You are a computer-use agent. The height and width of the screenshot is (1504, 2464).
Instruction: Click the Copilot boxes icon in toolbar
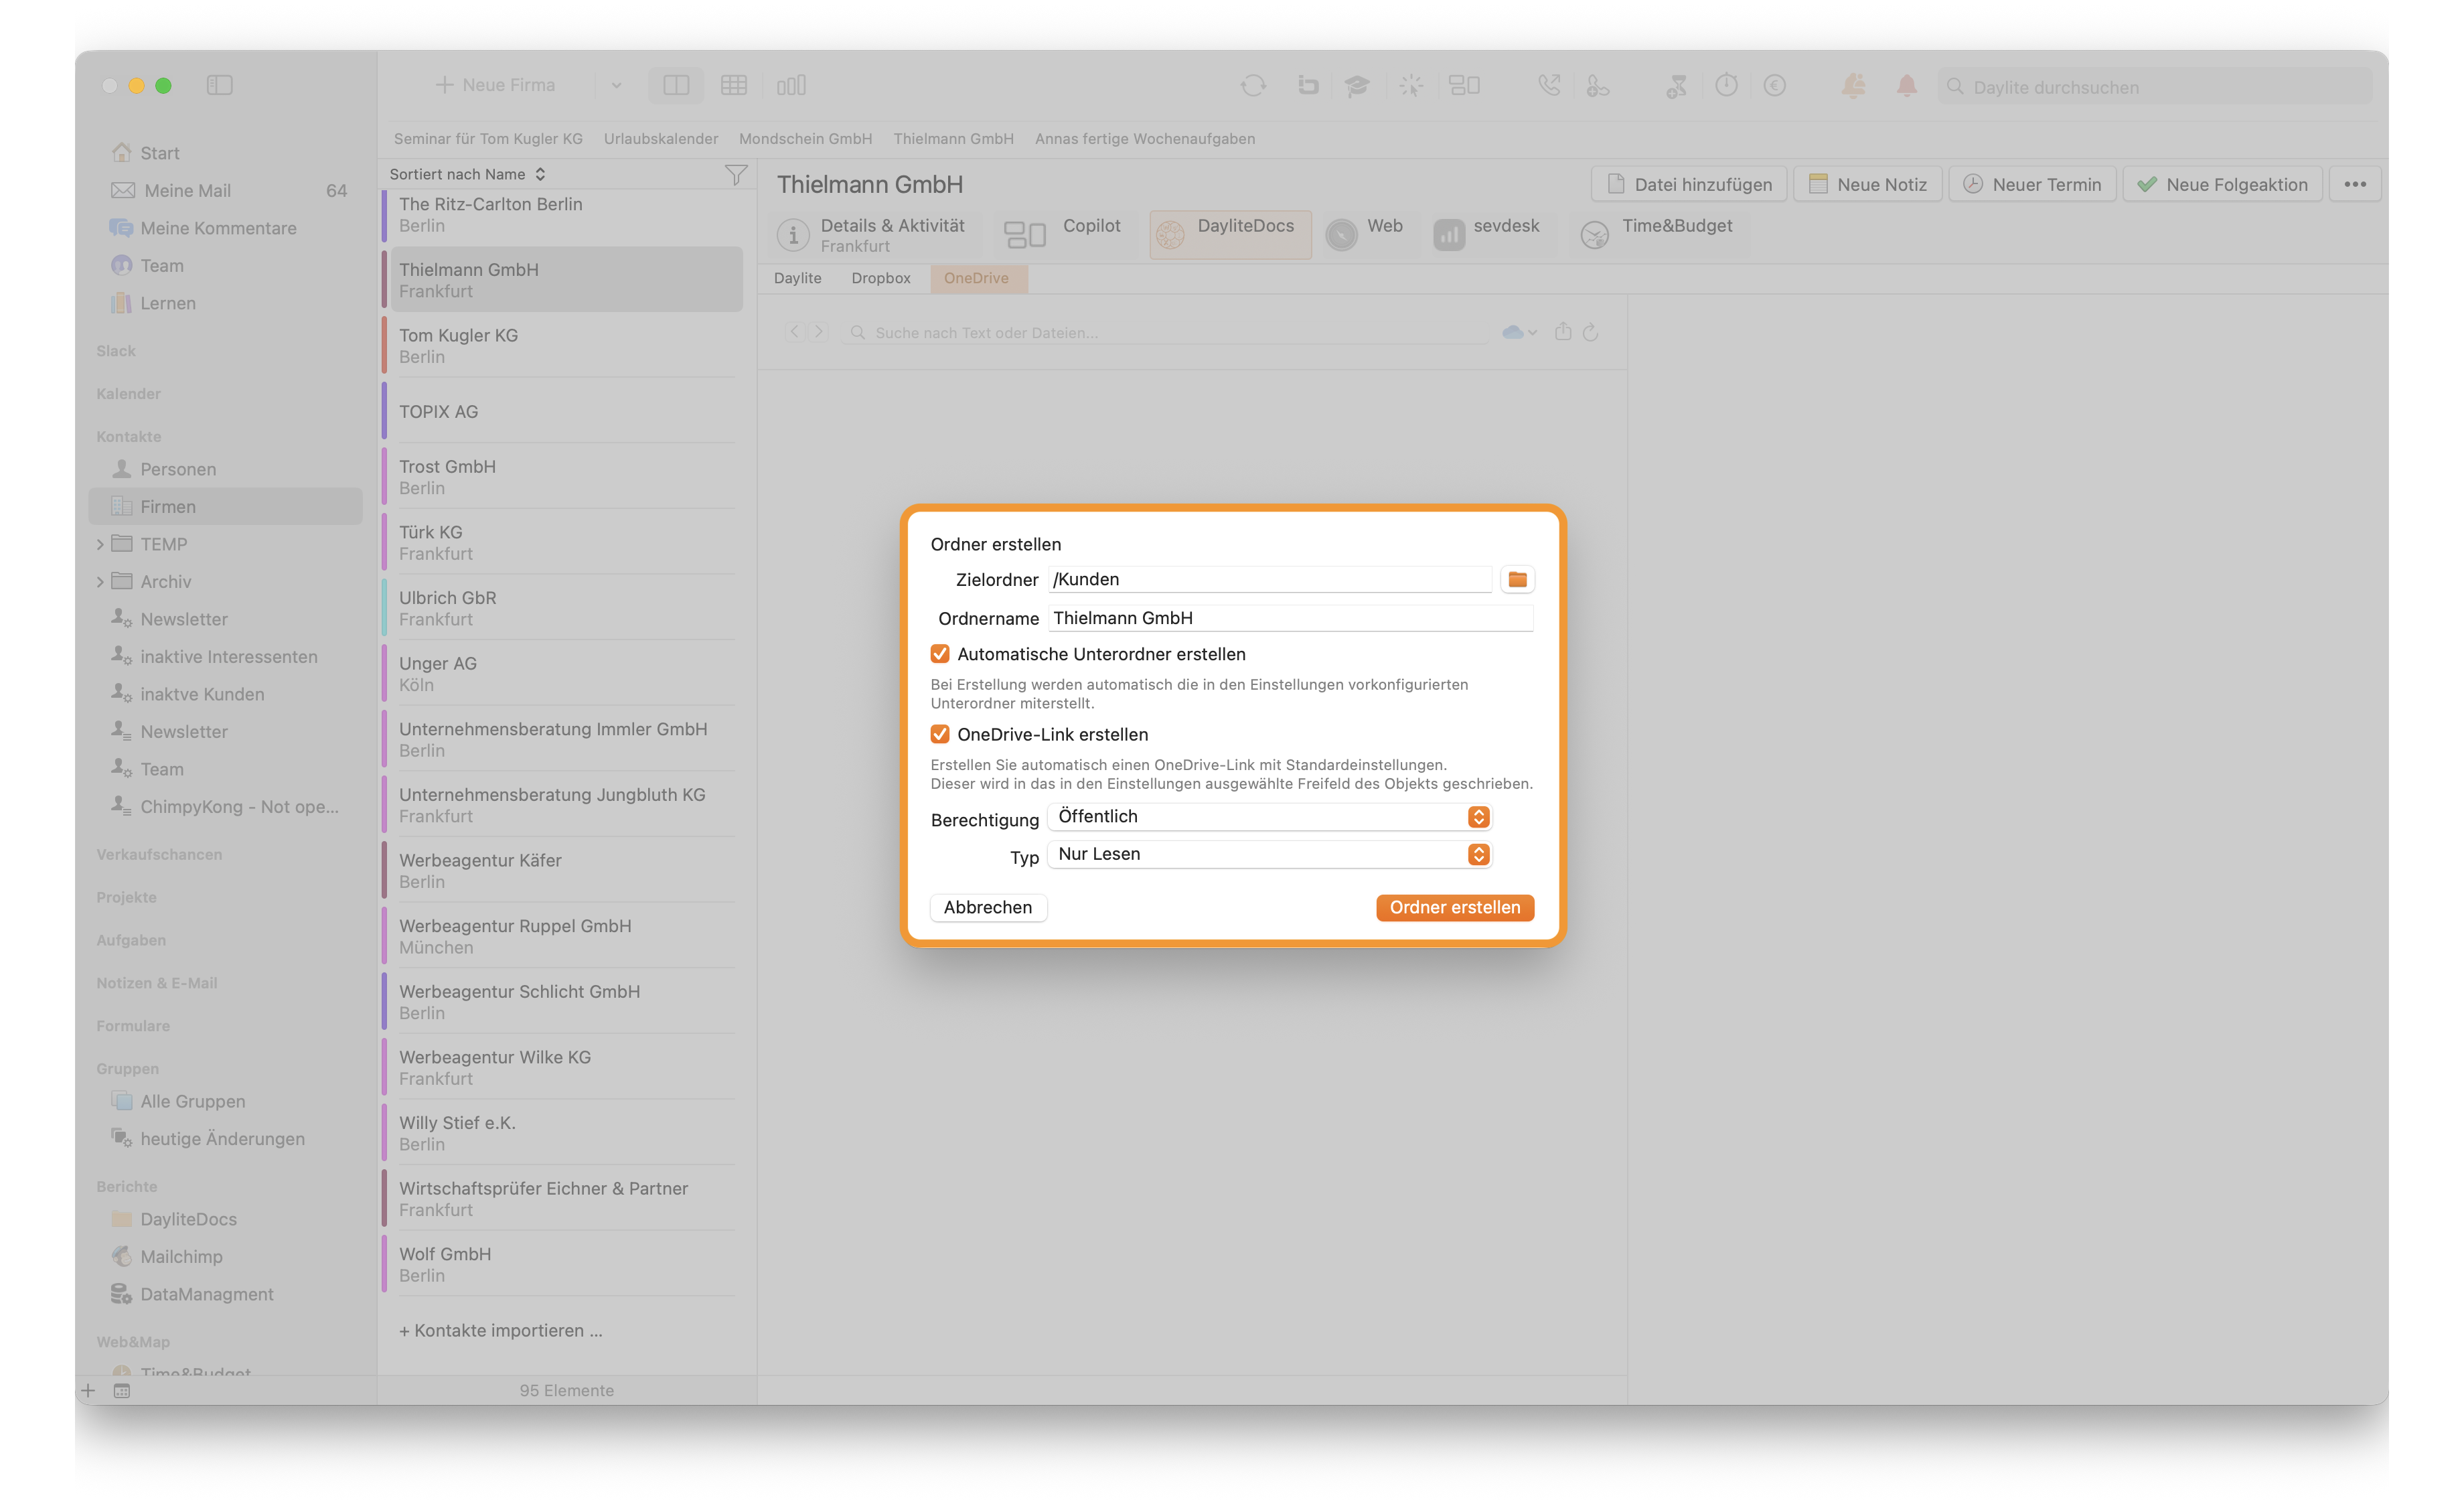[1464, 85]
